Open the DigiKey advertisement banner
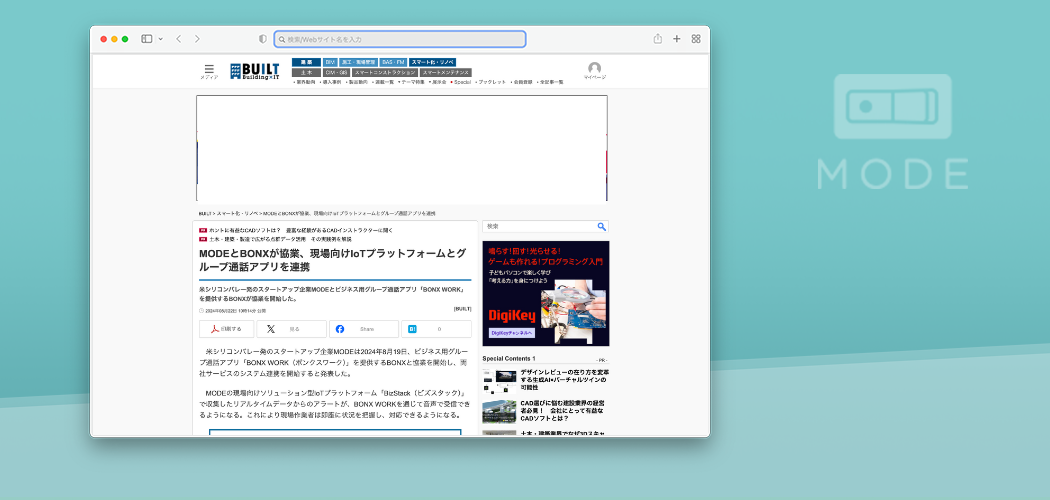This screenshot has width=1050, height=500. tap(545, 293)
